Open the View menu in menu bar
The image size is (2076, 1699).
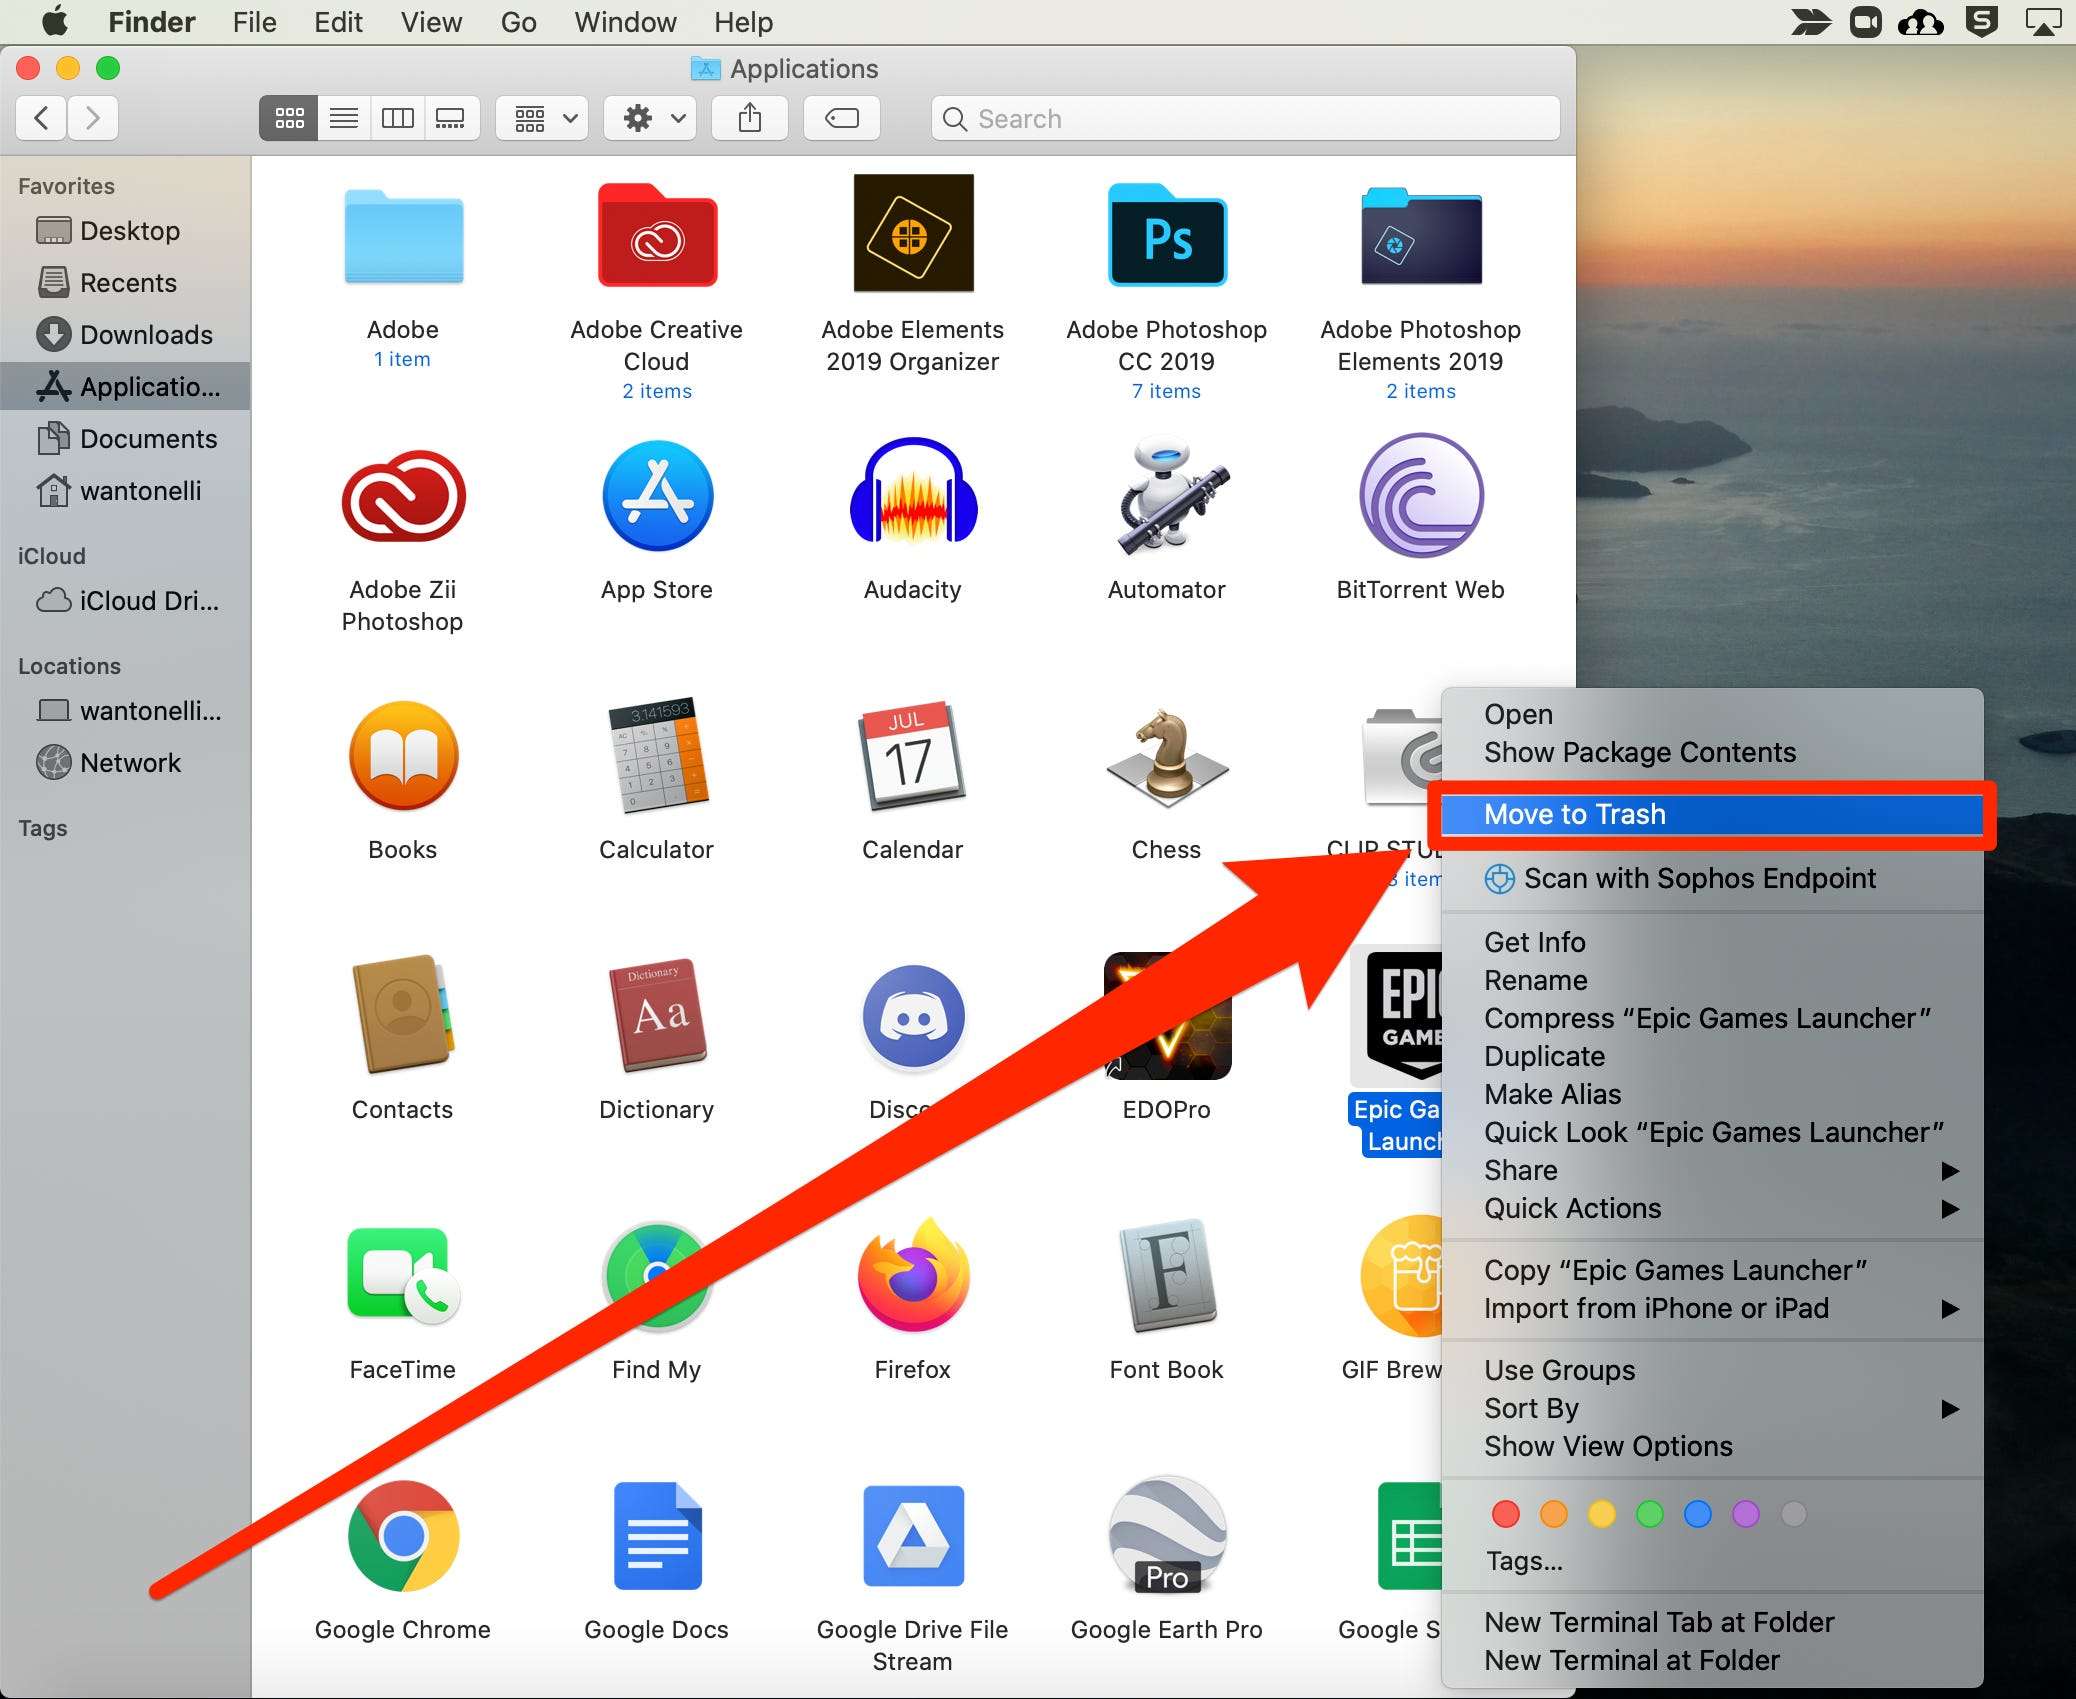click(x=431, y=22)
